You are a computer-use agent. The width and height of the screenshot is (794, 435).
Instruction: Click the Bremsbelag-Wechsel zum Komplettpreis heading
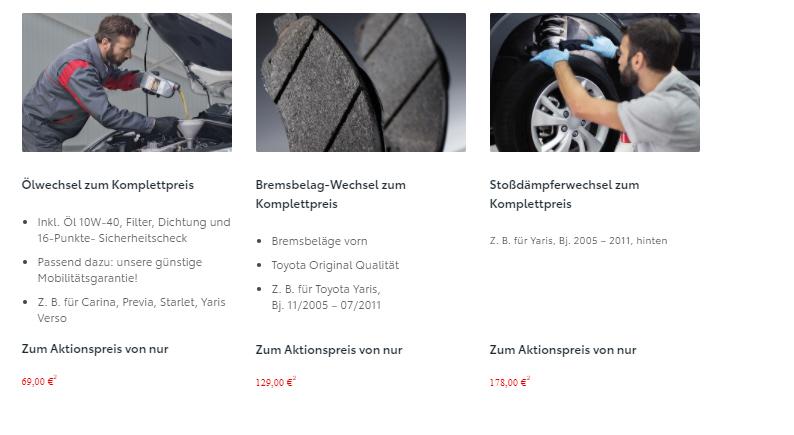[x=331, y=194]
